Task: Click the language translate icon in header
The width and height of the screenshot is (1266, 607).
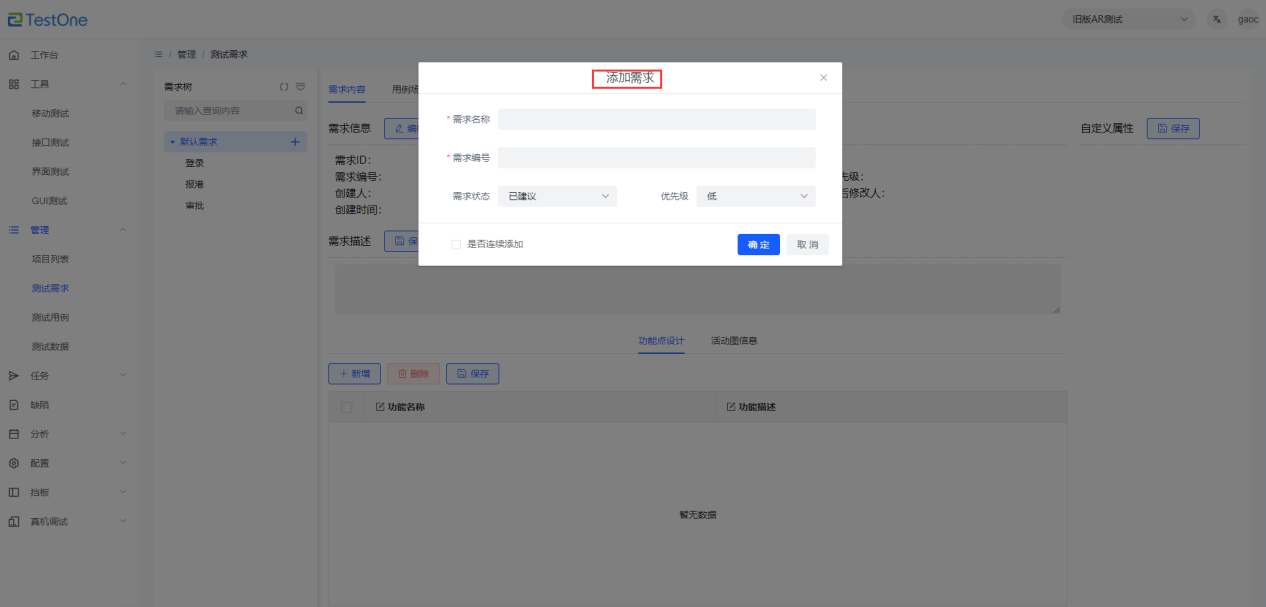Action: click(x=1217, y=19)
